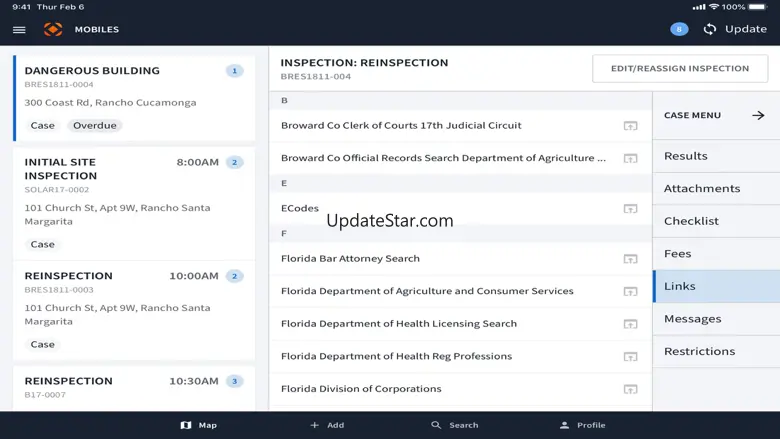
Task: Open link icon for Florida Bar Attorney Search
Action: tap(630, 259)
